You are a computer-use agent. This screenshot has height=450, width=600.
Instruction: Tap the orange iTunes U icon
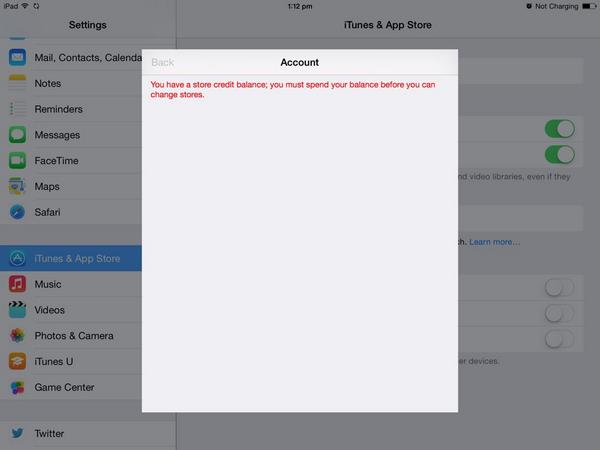17,361
